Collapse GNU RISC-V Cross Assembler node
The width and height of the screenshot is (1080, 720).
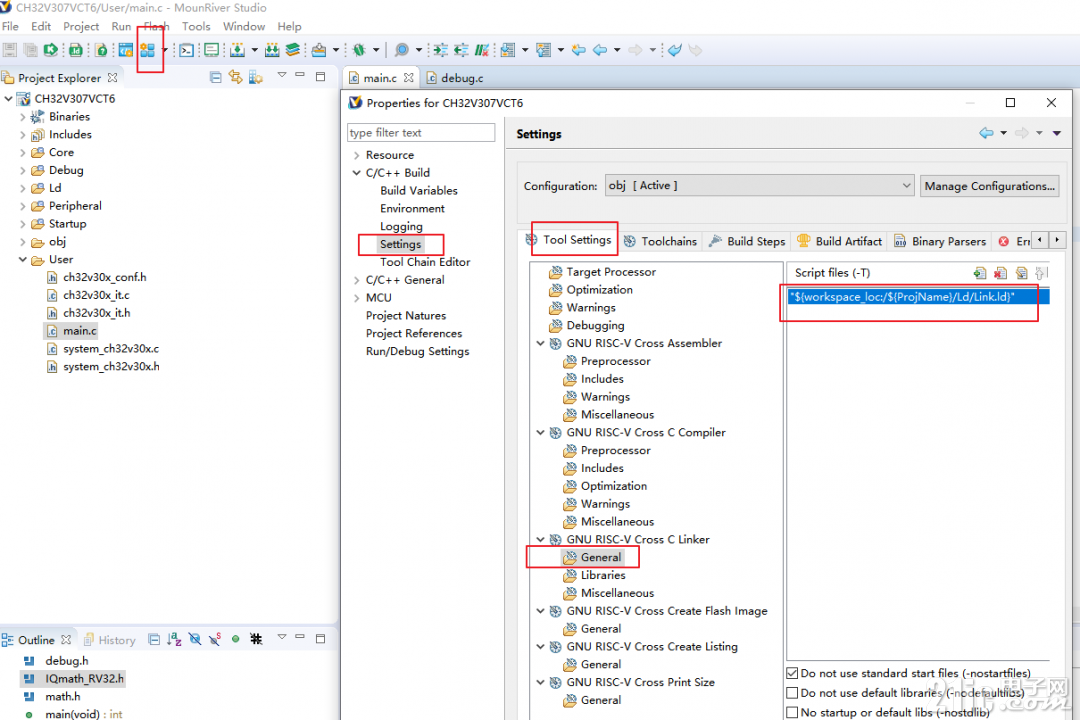pyautogui.click(x=541, y=343)
